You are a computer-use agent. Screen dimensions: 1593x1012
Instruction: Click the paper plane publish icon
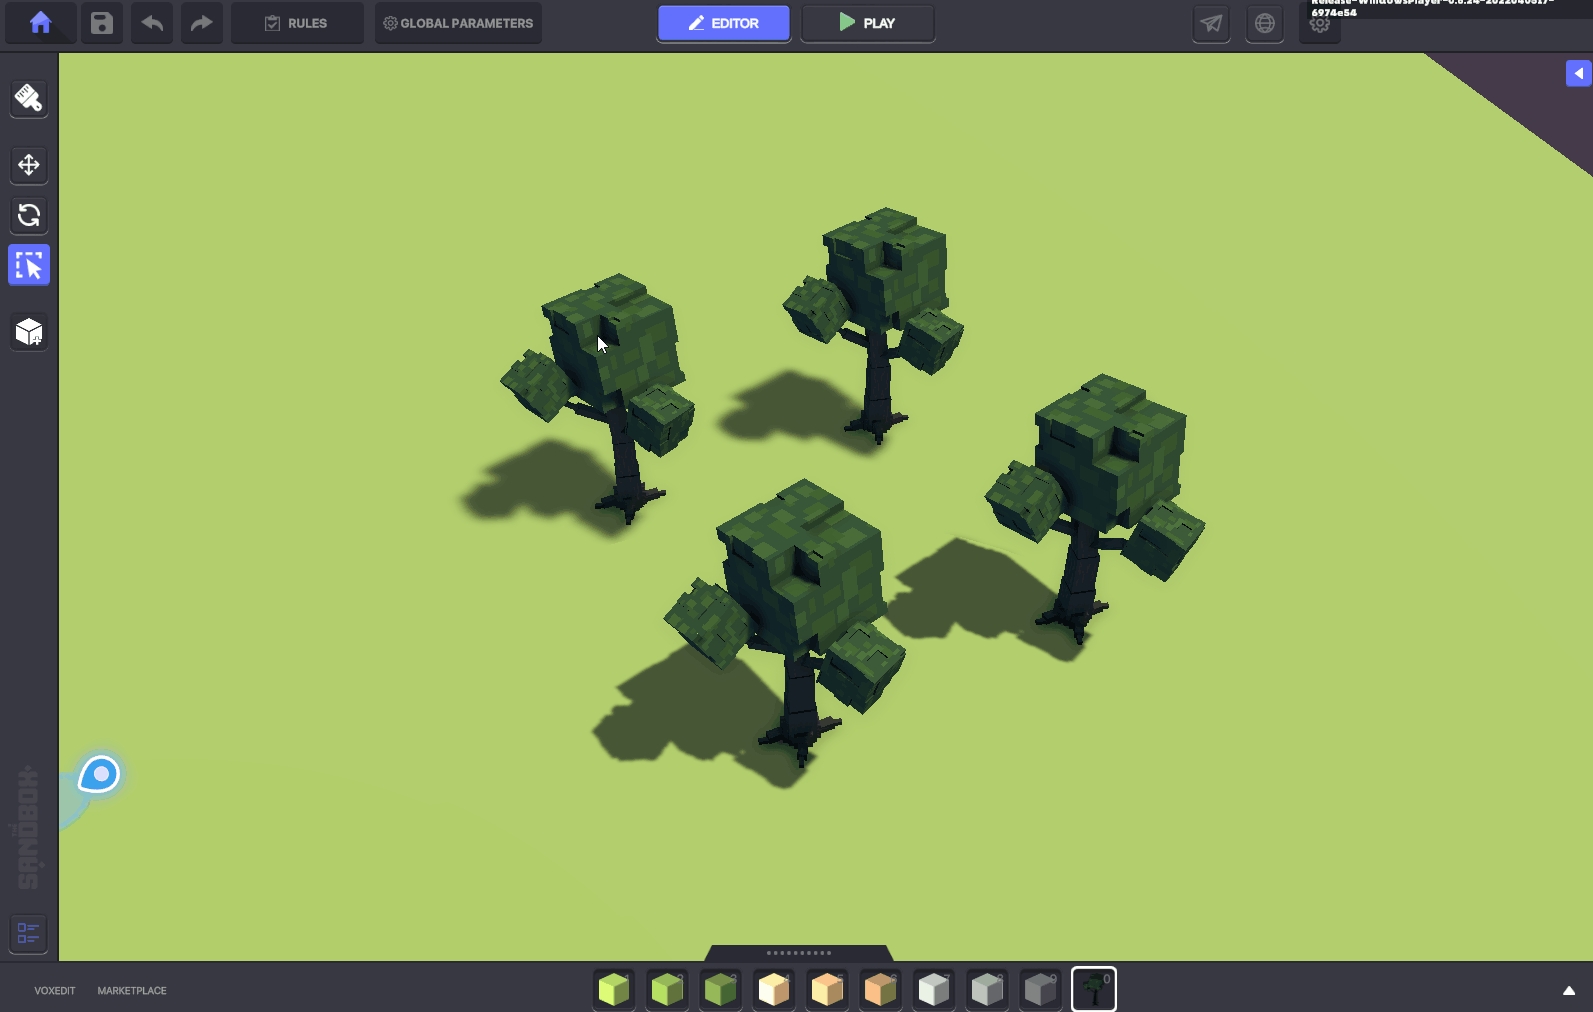[x=1211, y=23]
